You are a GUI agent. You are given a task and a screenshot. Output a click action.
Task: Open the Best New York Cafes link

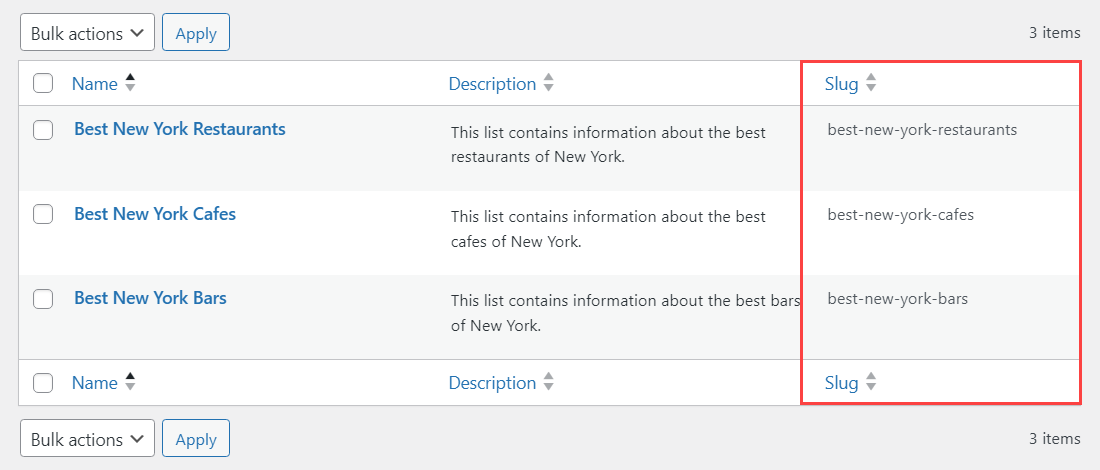click(155, 213)
